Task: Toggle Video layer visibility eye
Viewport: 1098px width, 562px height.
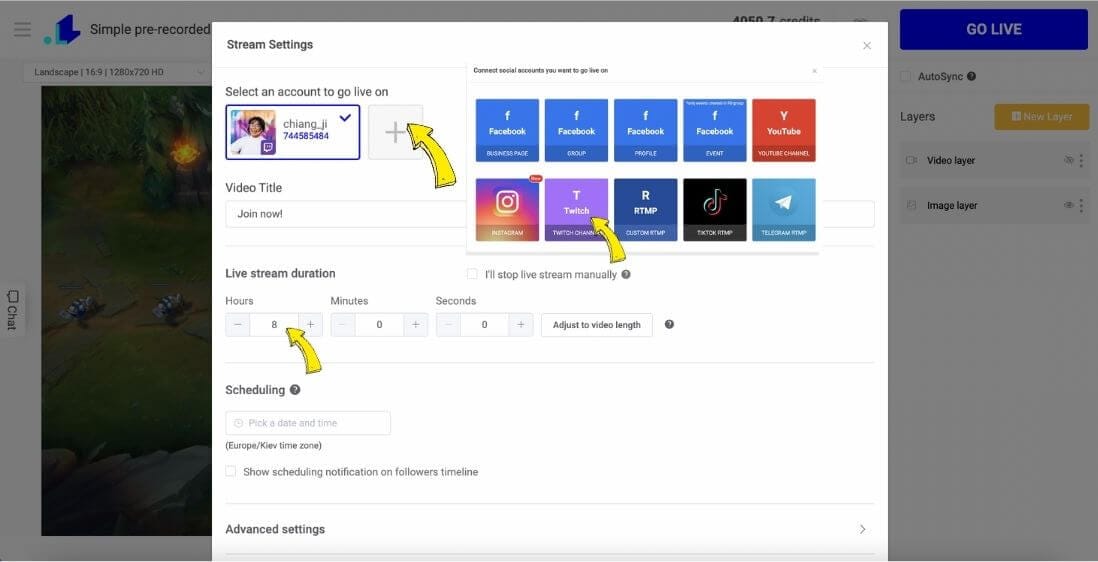Action: (x=1069, y=160)
